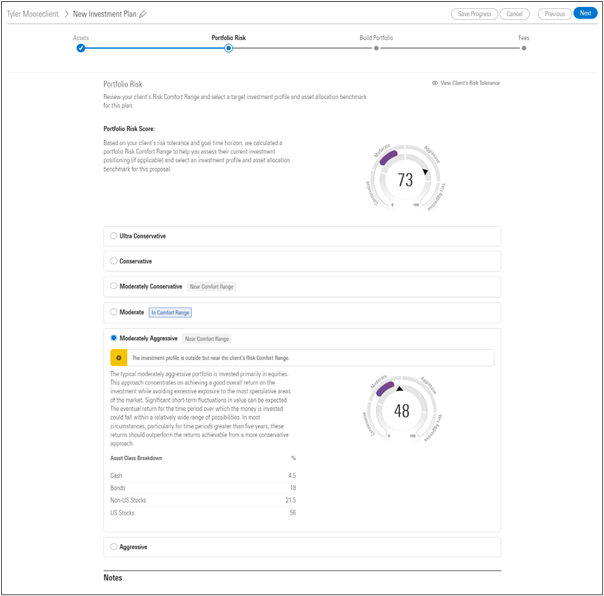Click the Non-US Stocks row
The image size is (604, 596).
coord(203,500)
